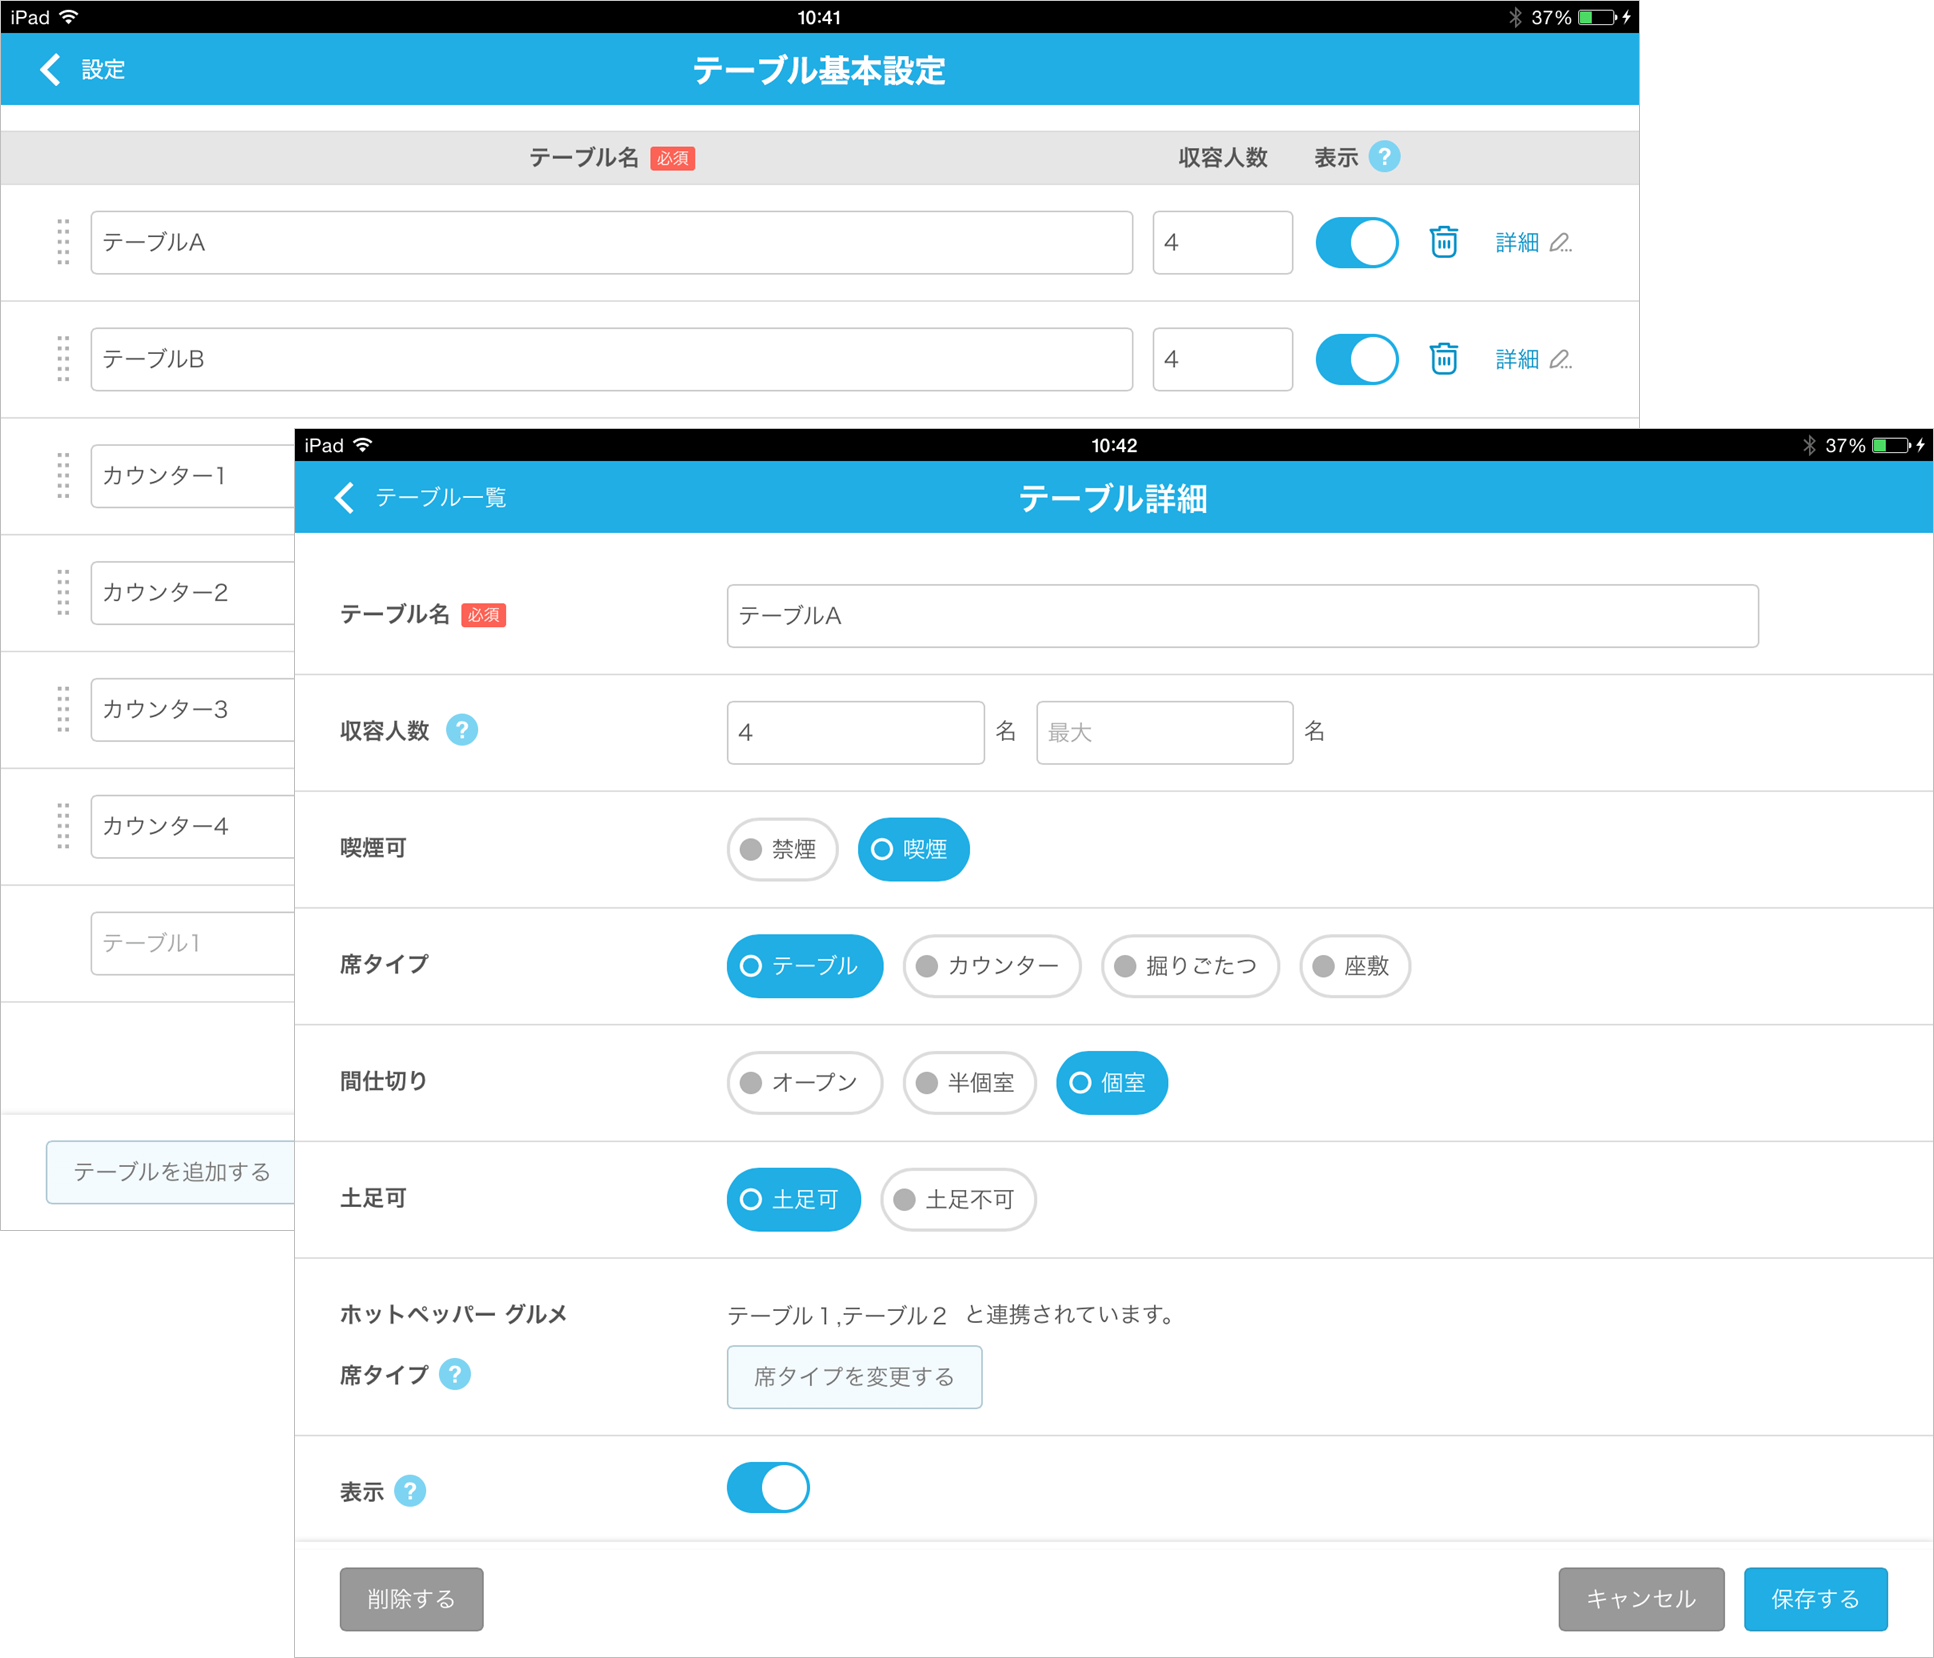Select 禁煙 smoking option
1934x1658 pixels.
[781, 849]
